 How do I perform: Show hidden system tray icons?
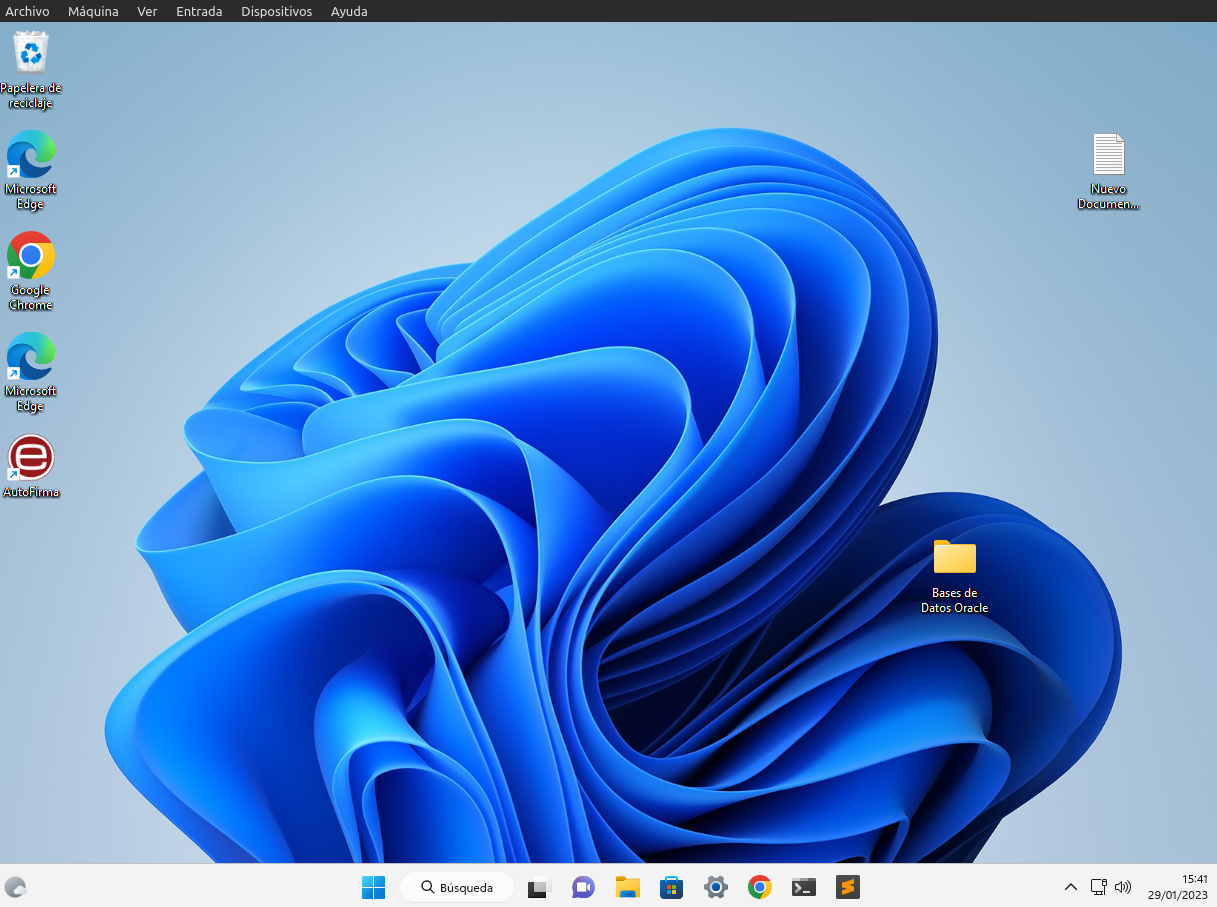click(x=1070, y=887)
